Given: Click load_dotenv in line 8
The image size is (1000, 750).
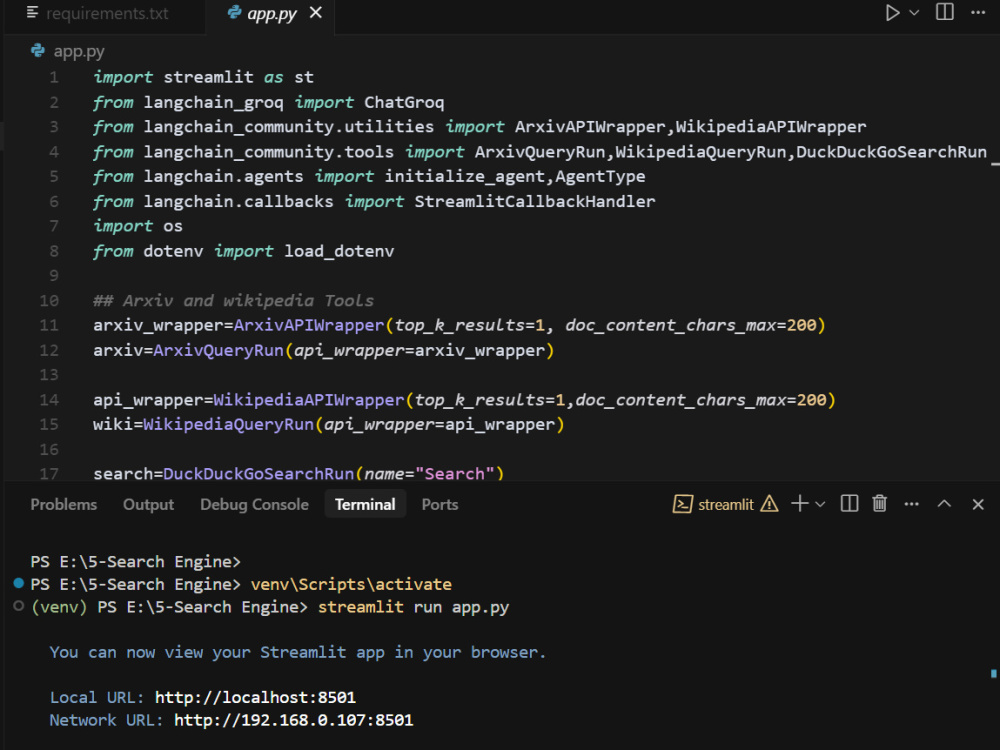Looking at the screenshot, I should click(x=339, y=251).
